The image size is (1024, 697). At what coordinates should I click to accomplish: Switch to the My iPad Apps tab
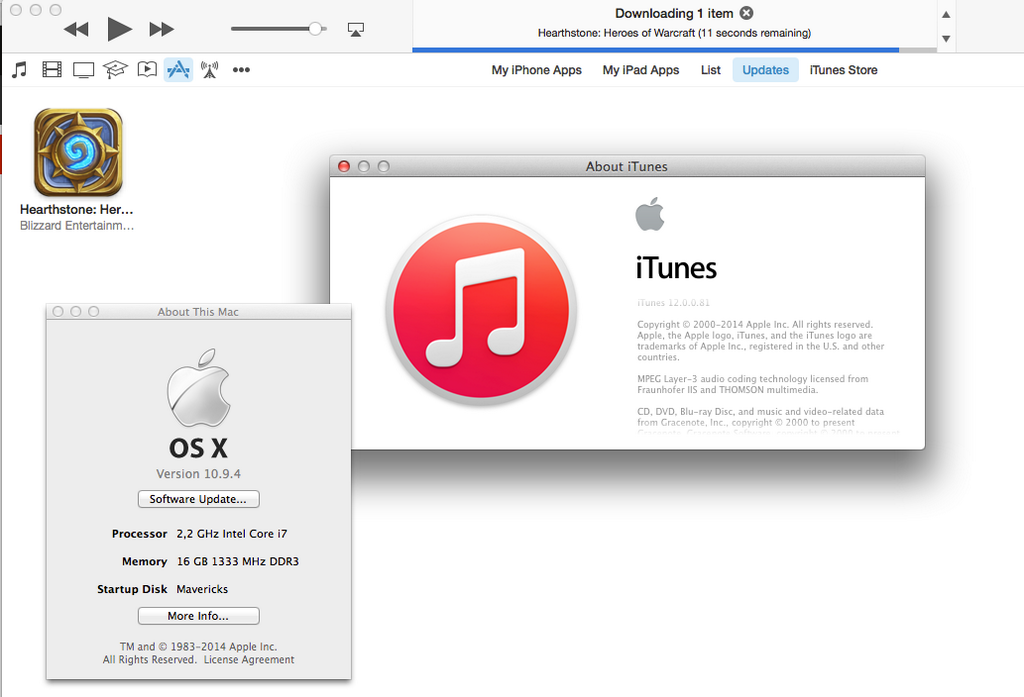coord(641,70)
